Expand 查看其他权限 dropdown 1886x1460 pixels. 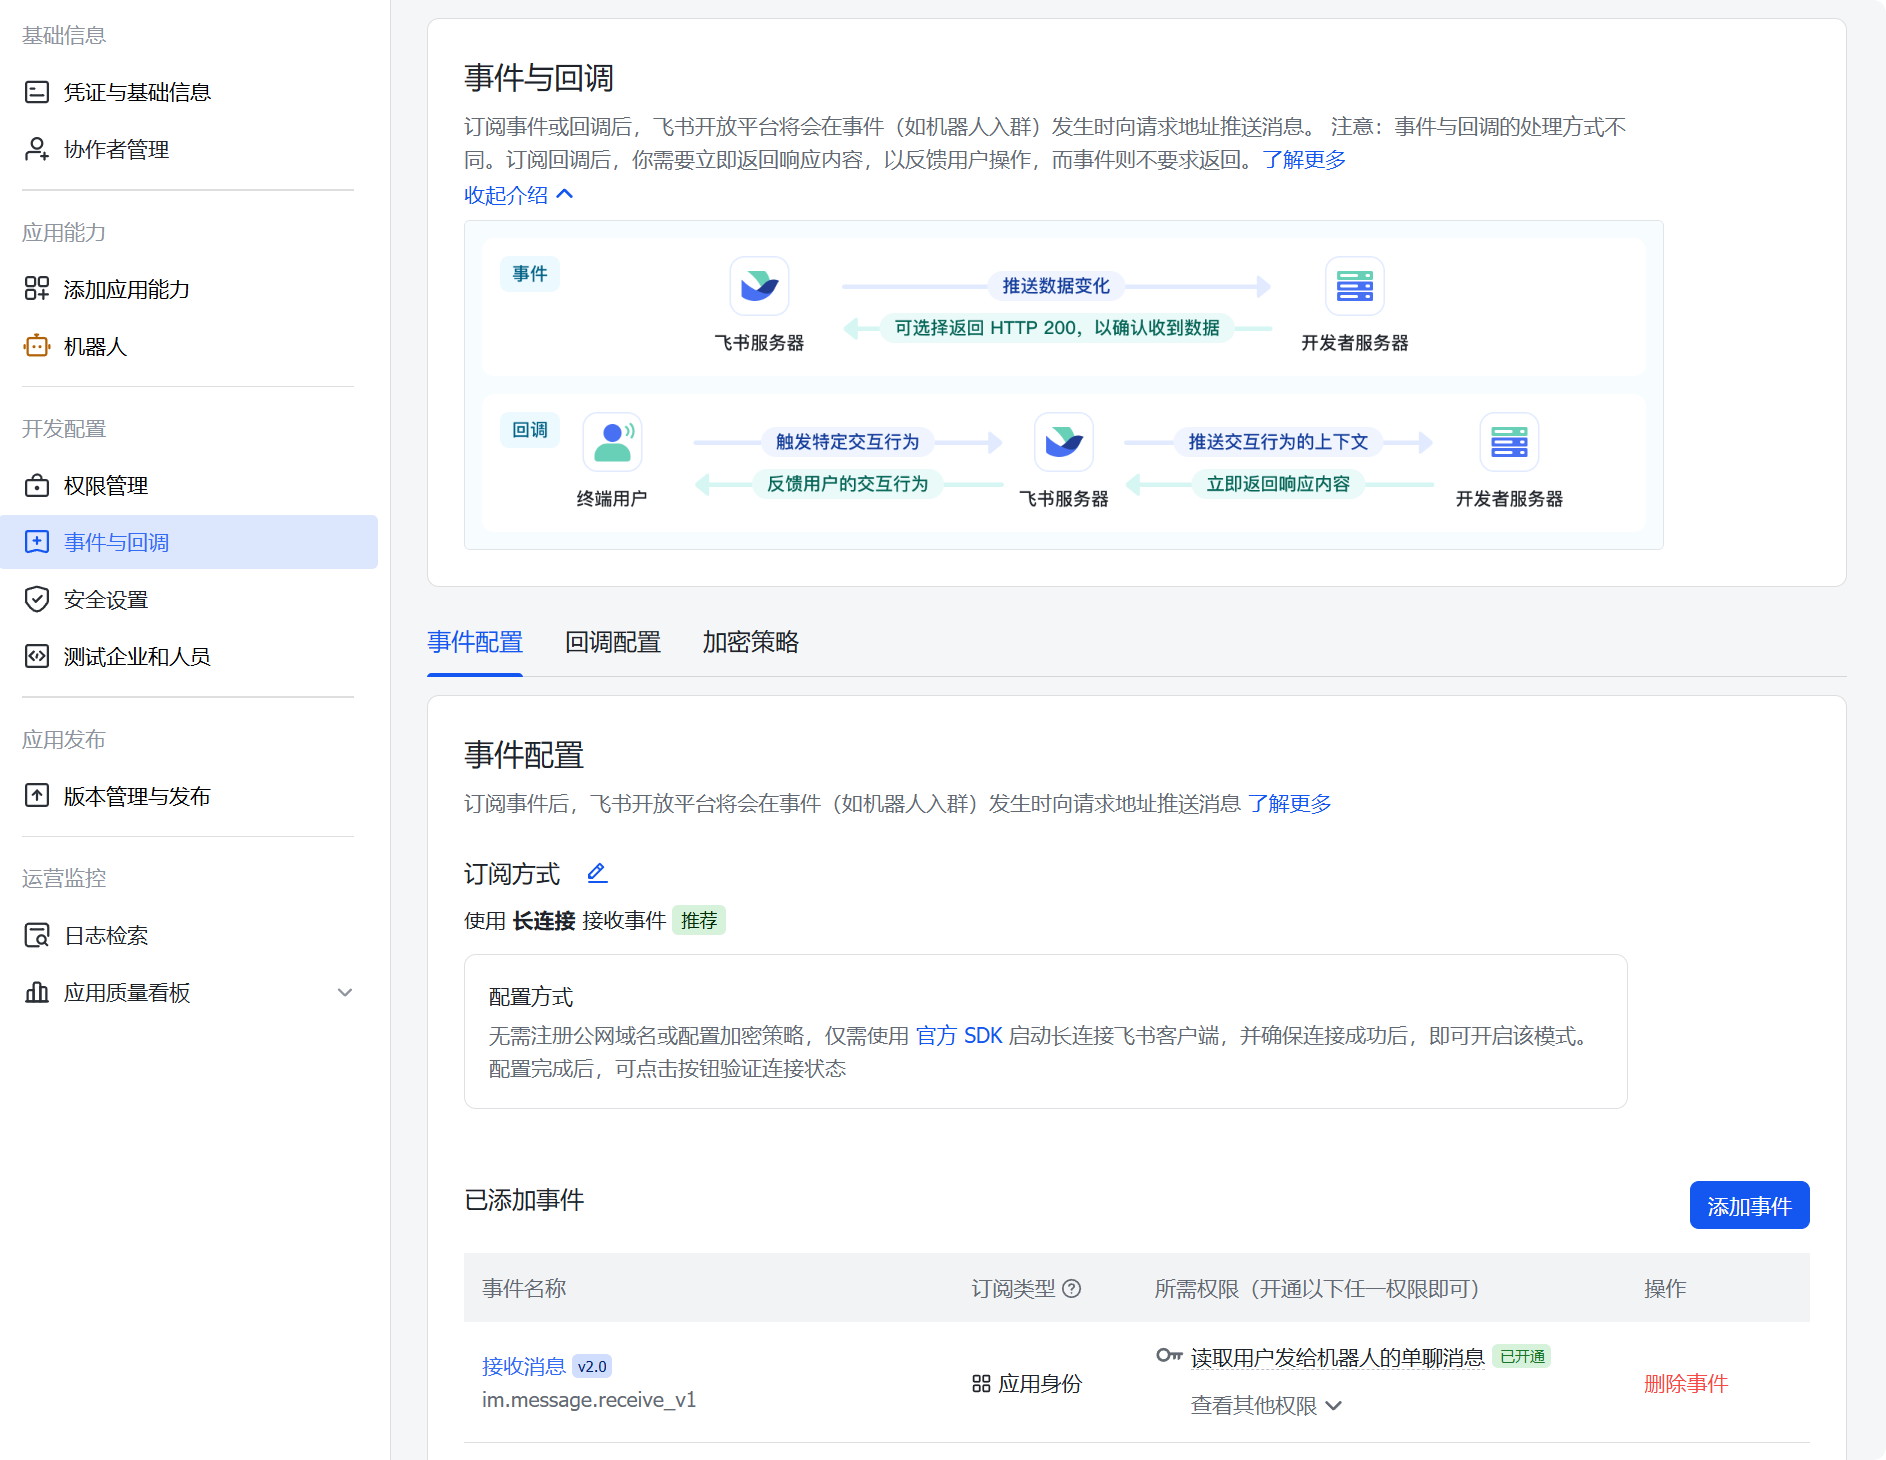pyautogui.click(x=1266, y=1405)
